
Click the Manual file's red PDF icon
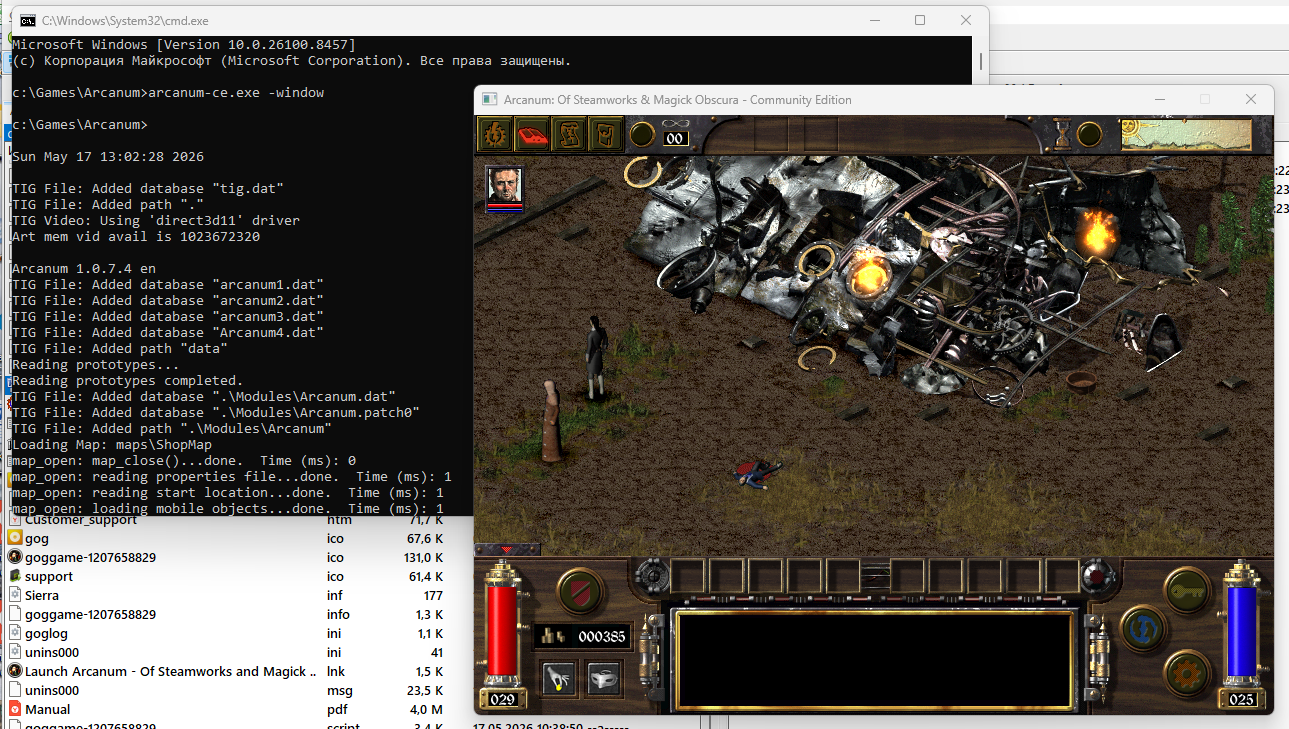(x=15, y=709)
